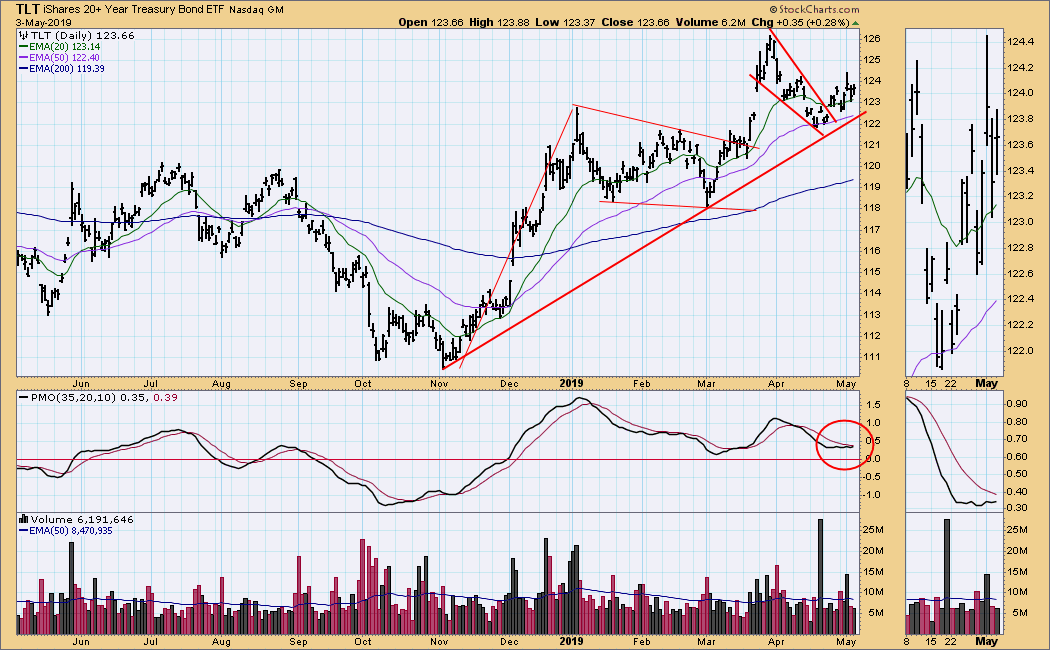Click the 'Low 123.37' header value
Viewport: 1050px width, 650px height.
click(565, 22)
